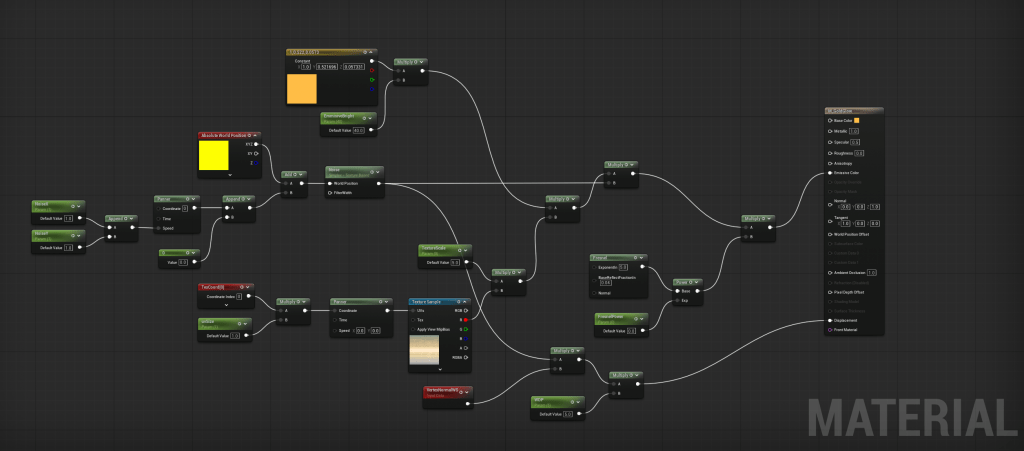Toggle the Apply View MipBias pin on Texture Sample
The width and height of the screenshot is (1024, 451).
click(414, 330)
